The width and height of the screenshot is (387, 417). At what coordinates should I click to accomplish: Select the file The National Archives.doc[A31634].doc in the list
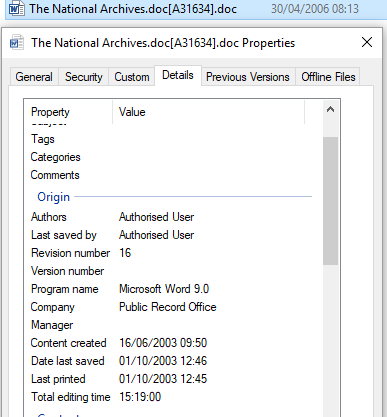coord(133,9)
